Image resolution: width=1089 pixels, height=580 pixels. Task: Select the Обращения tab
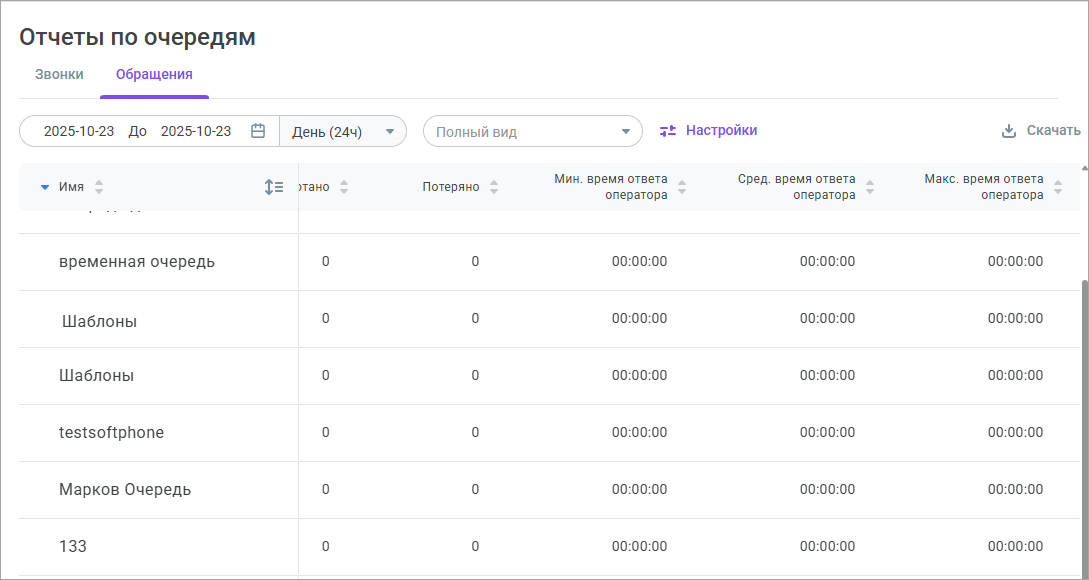click(x=154, y=74)
